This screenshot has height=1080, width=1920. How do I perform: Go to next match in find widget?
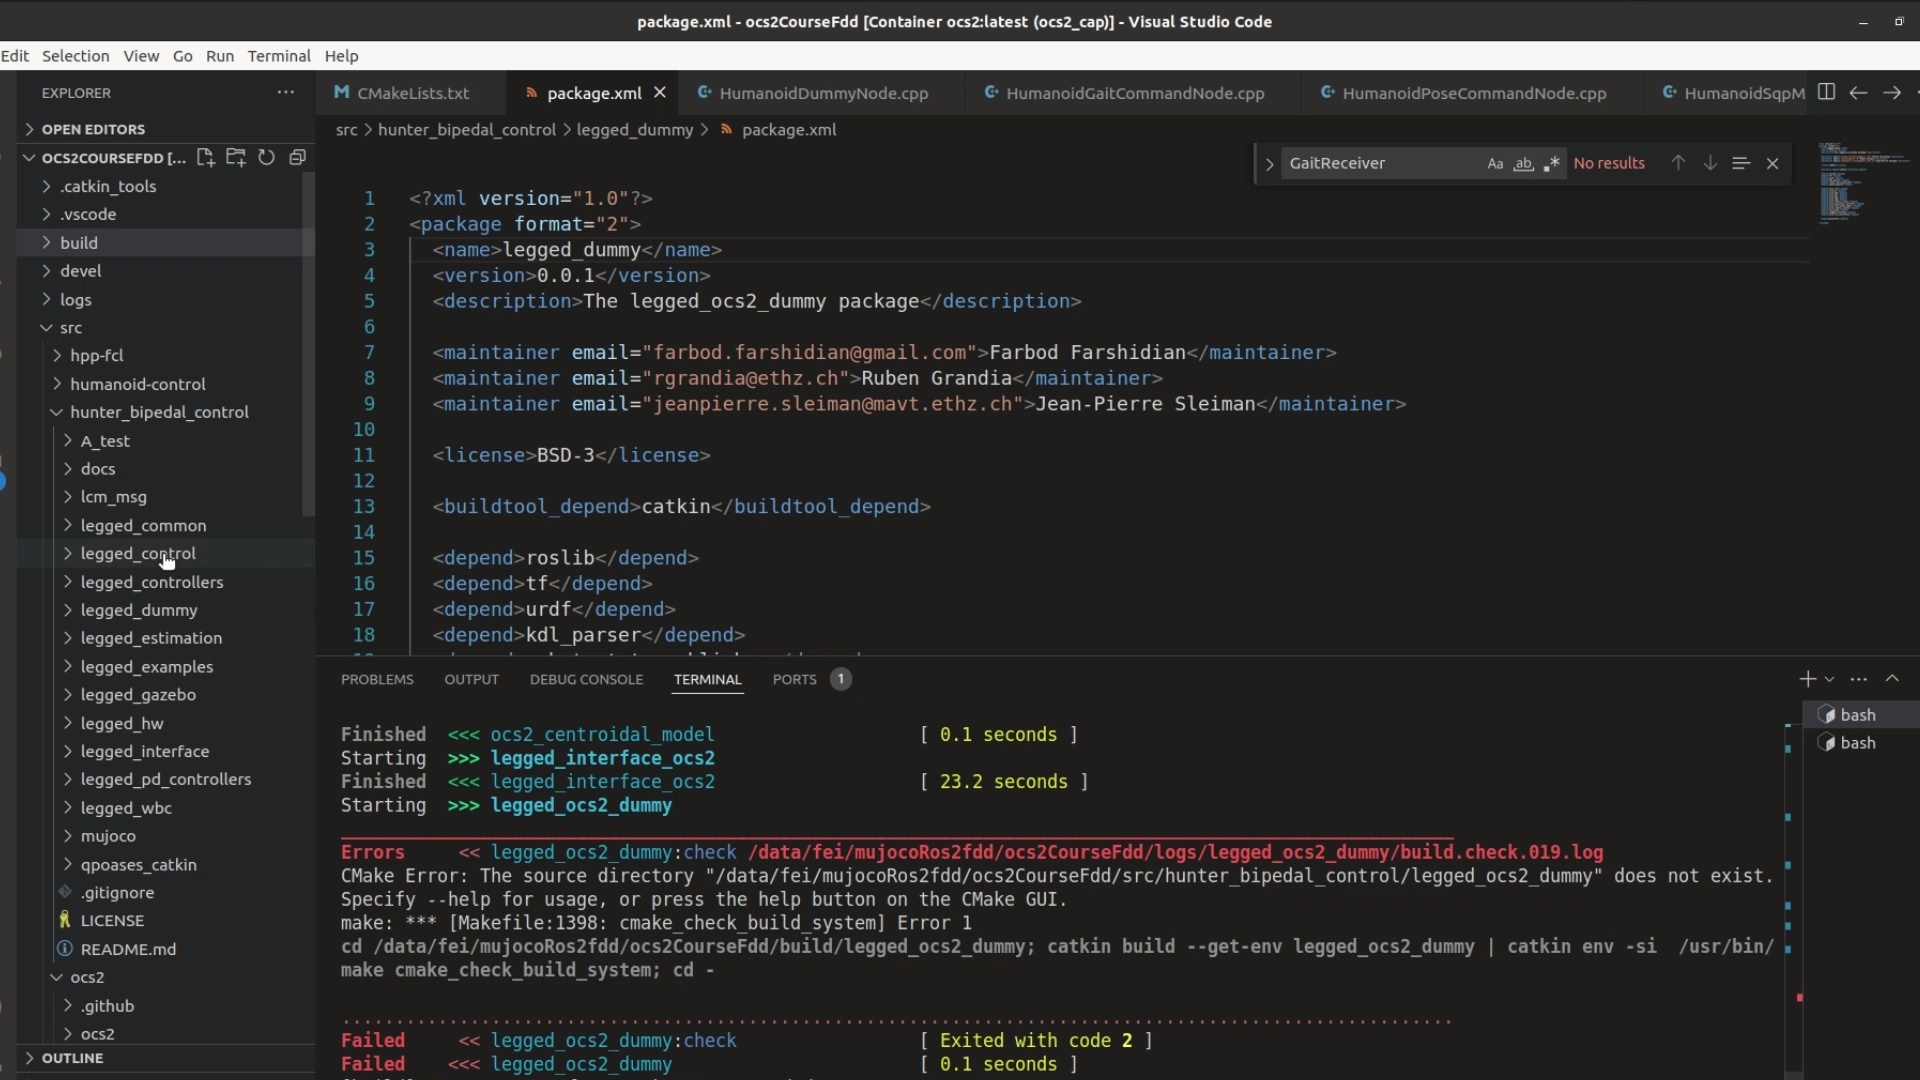click(x=1710, y=163)
